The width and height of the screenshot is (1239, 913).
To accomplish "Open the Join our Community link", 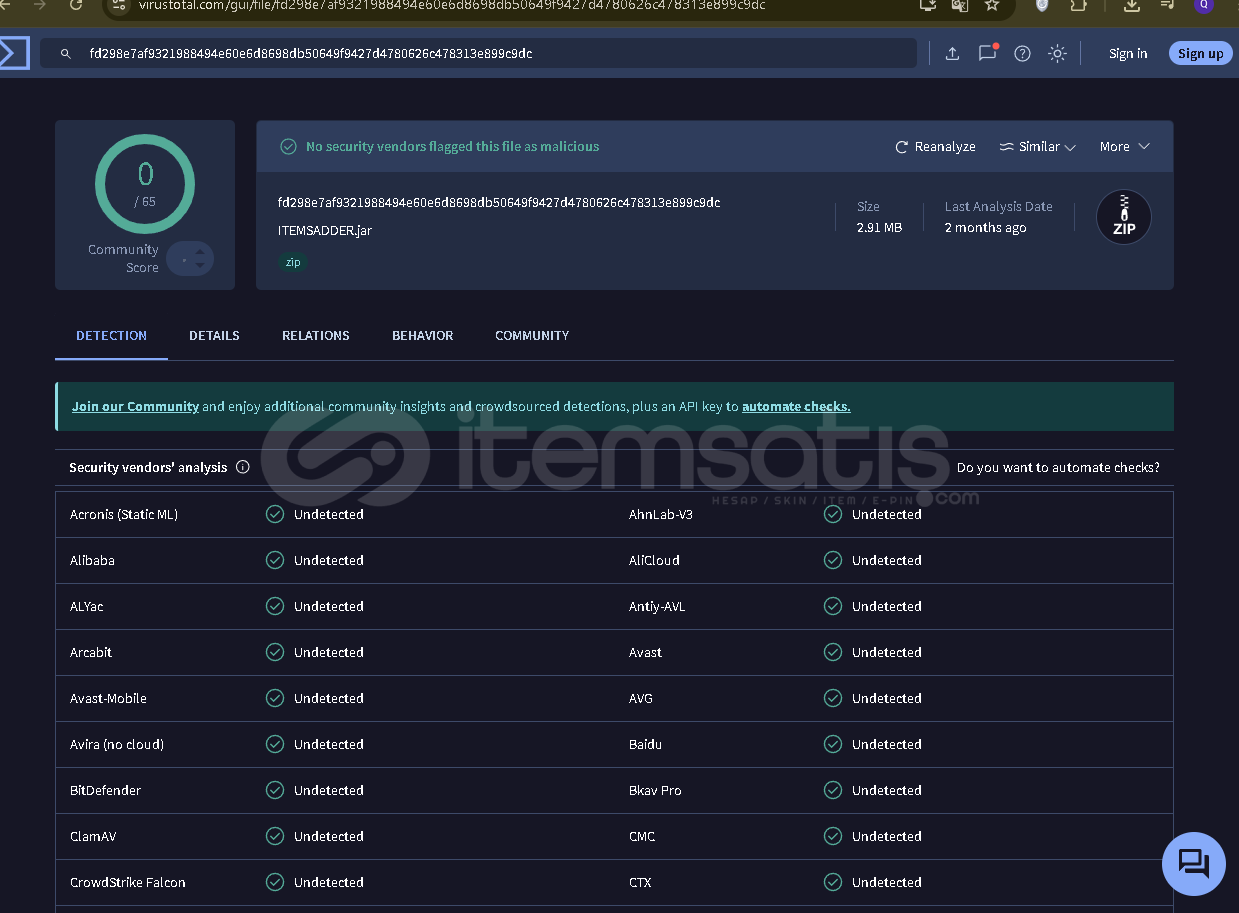I will [135, 407].
